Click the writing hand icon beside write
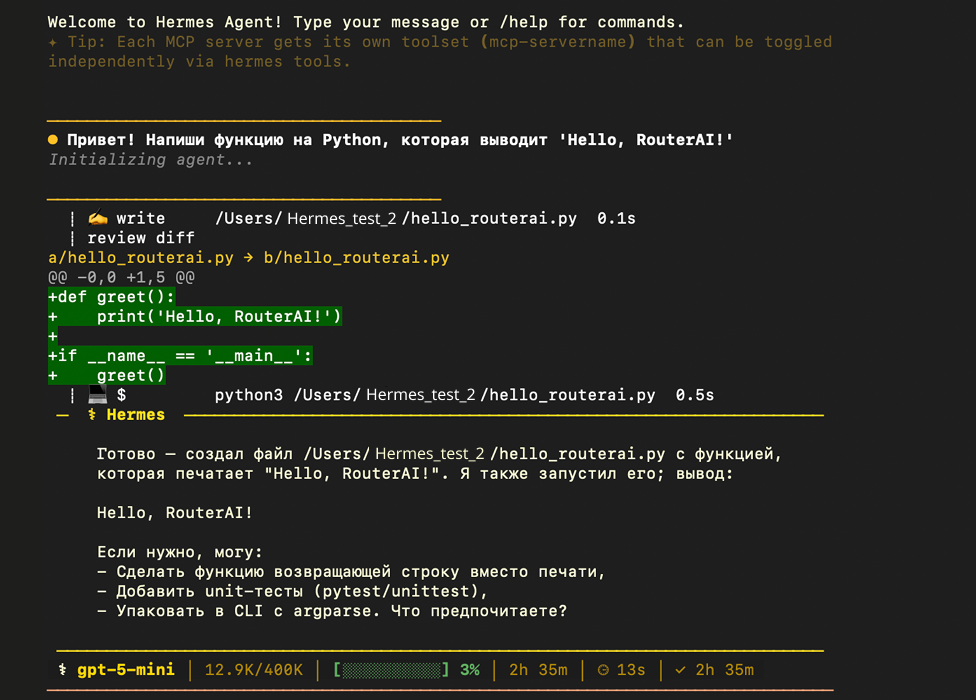The image size is (976, 700). coord(97,218)
